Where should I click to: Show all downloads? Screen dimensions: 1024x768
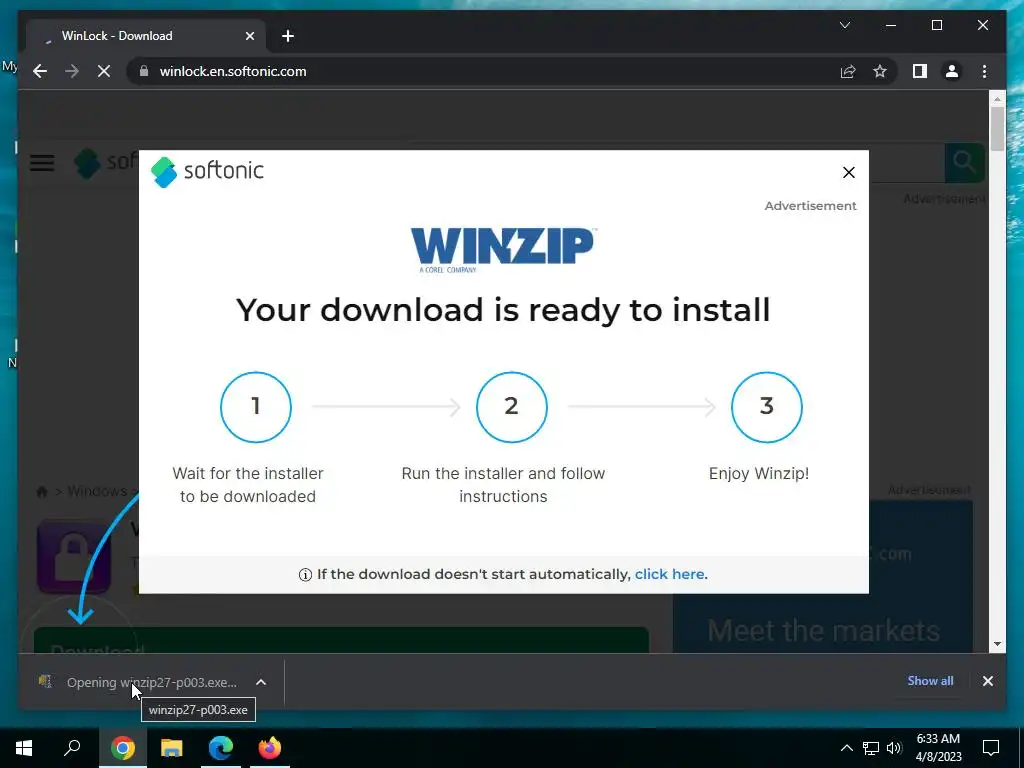tap(930, 680)
